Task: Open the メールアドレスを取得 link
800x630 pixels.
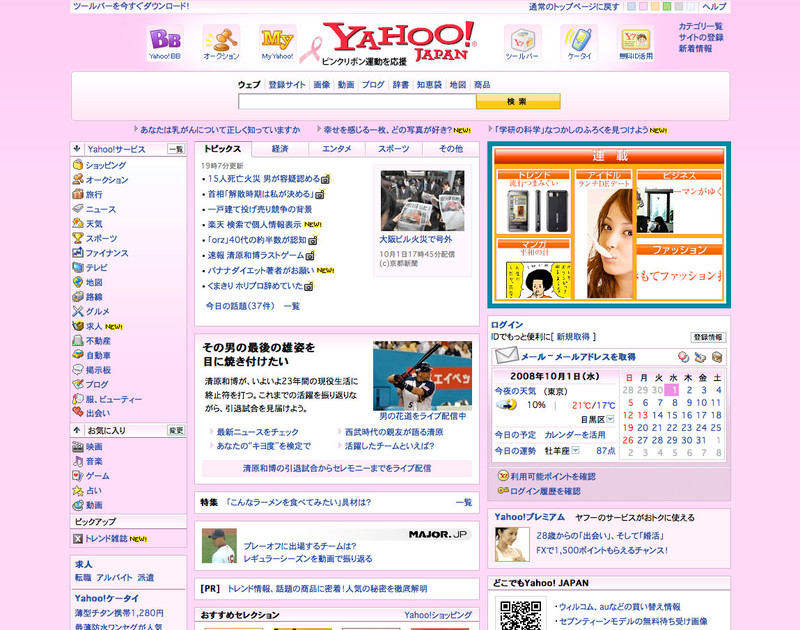Action: point(595,357)
